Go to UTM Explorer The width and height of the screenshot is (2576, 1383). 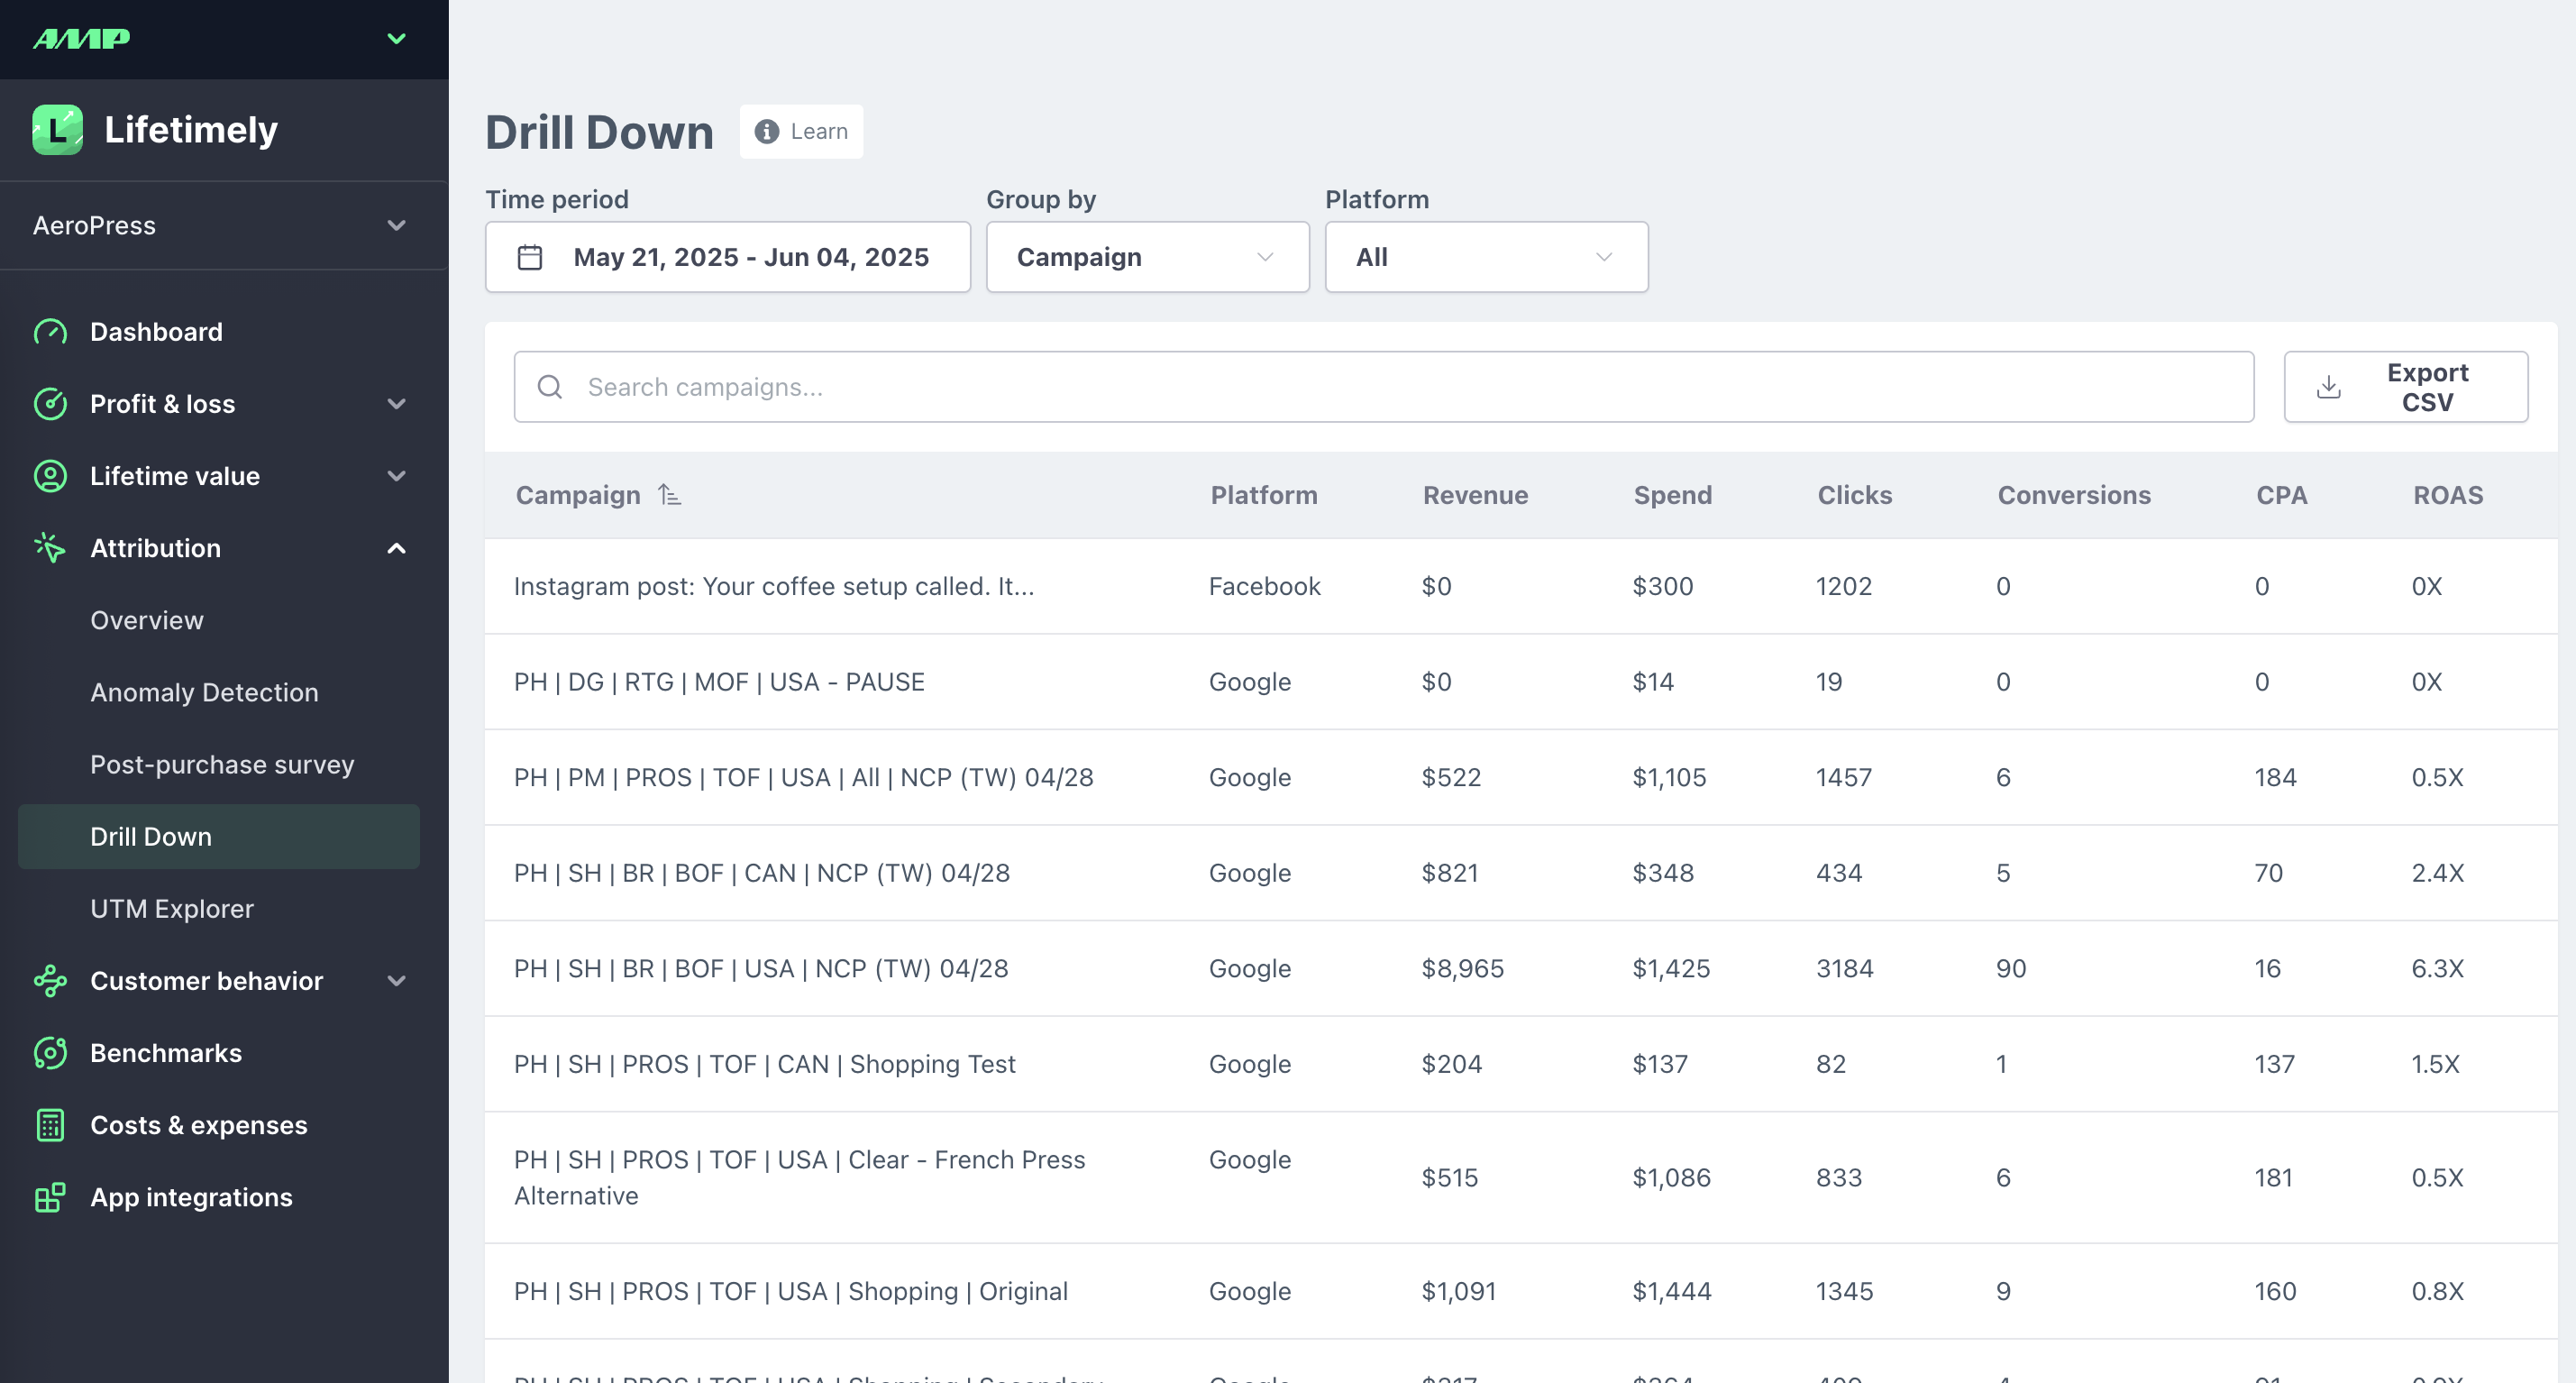click(172, 909)
